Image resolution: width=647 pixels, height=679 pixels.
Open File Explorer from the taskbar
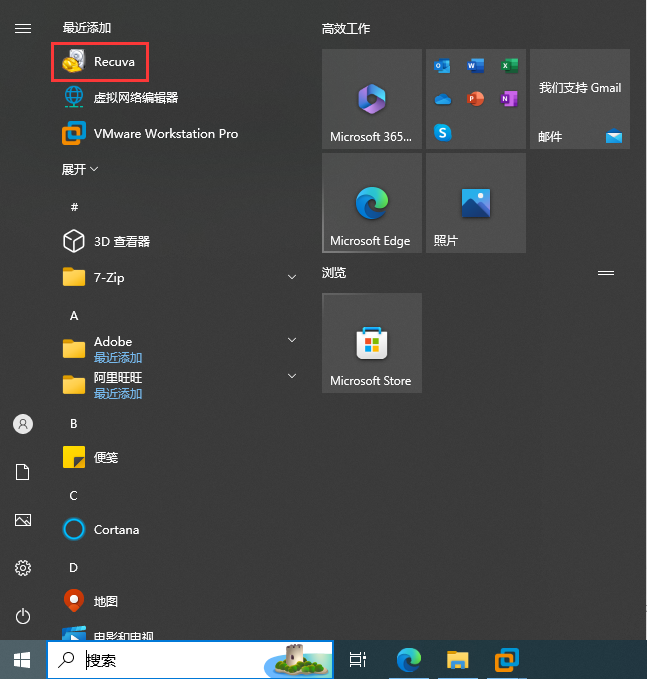458,660
